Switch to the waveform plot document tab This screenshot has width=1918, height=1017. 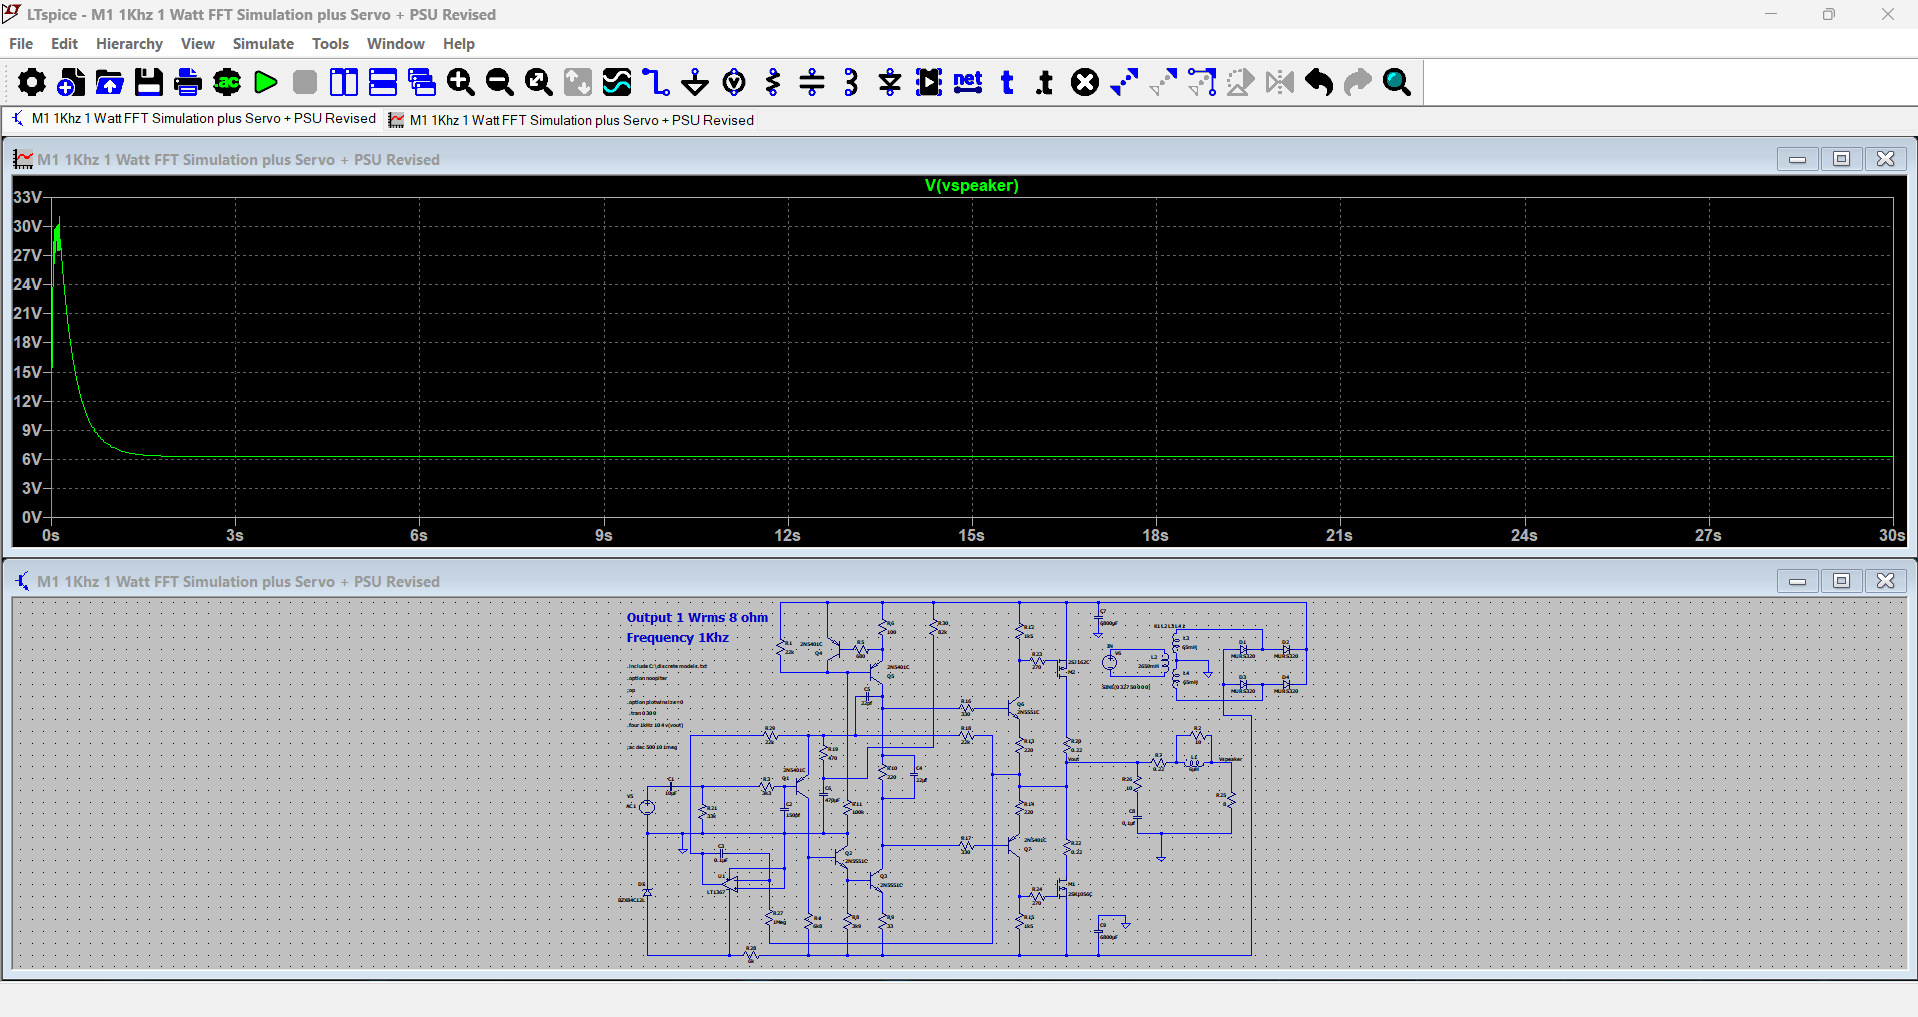(x=571, y=120)
